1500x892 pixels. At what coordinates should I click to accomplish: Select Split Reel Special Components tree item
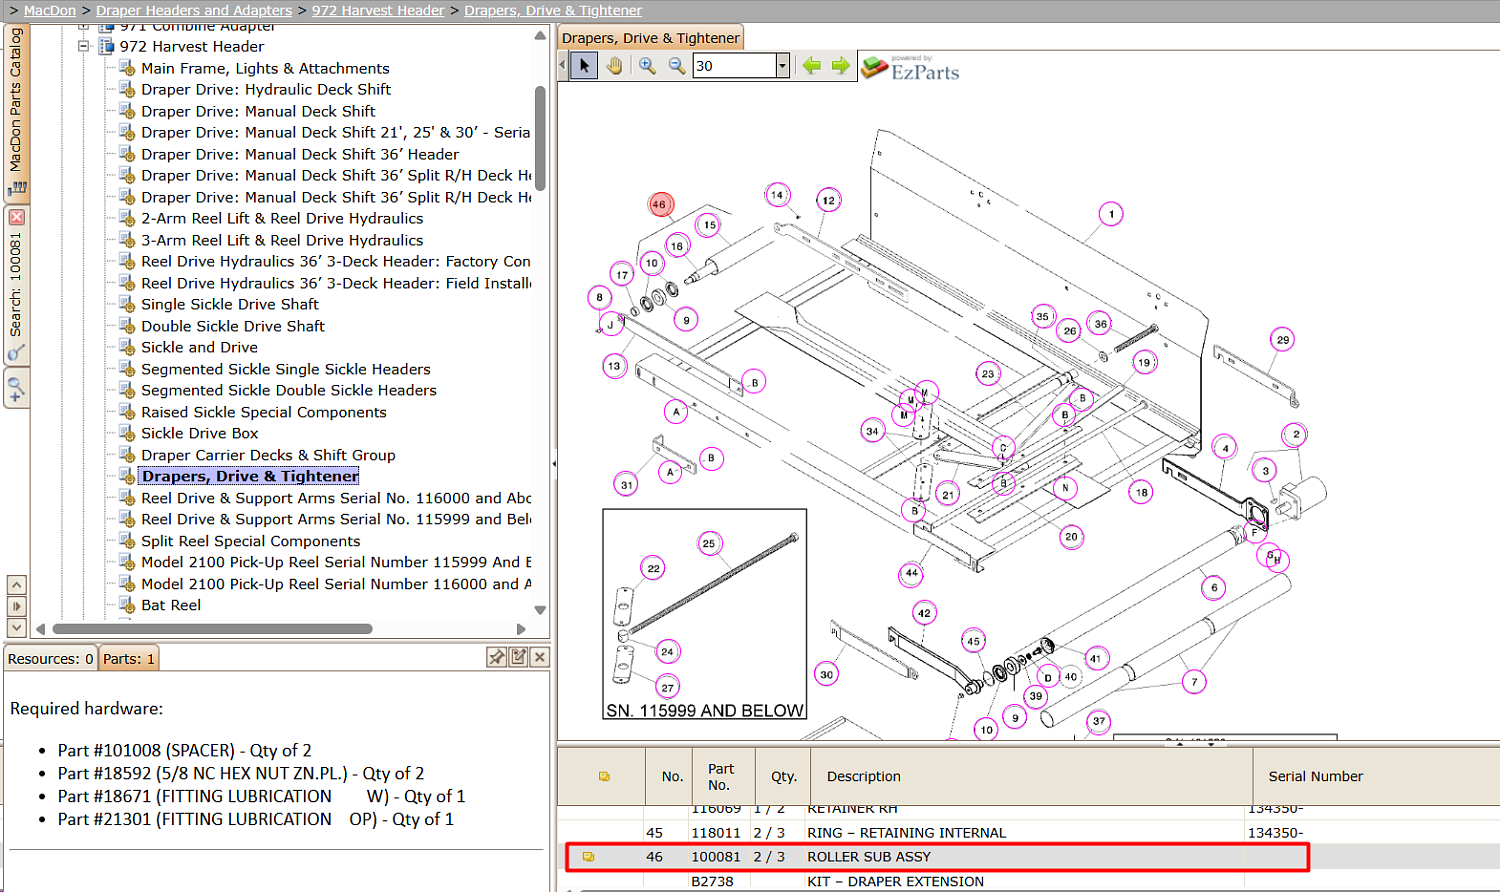pyautogui.click(x=251, y=541)
